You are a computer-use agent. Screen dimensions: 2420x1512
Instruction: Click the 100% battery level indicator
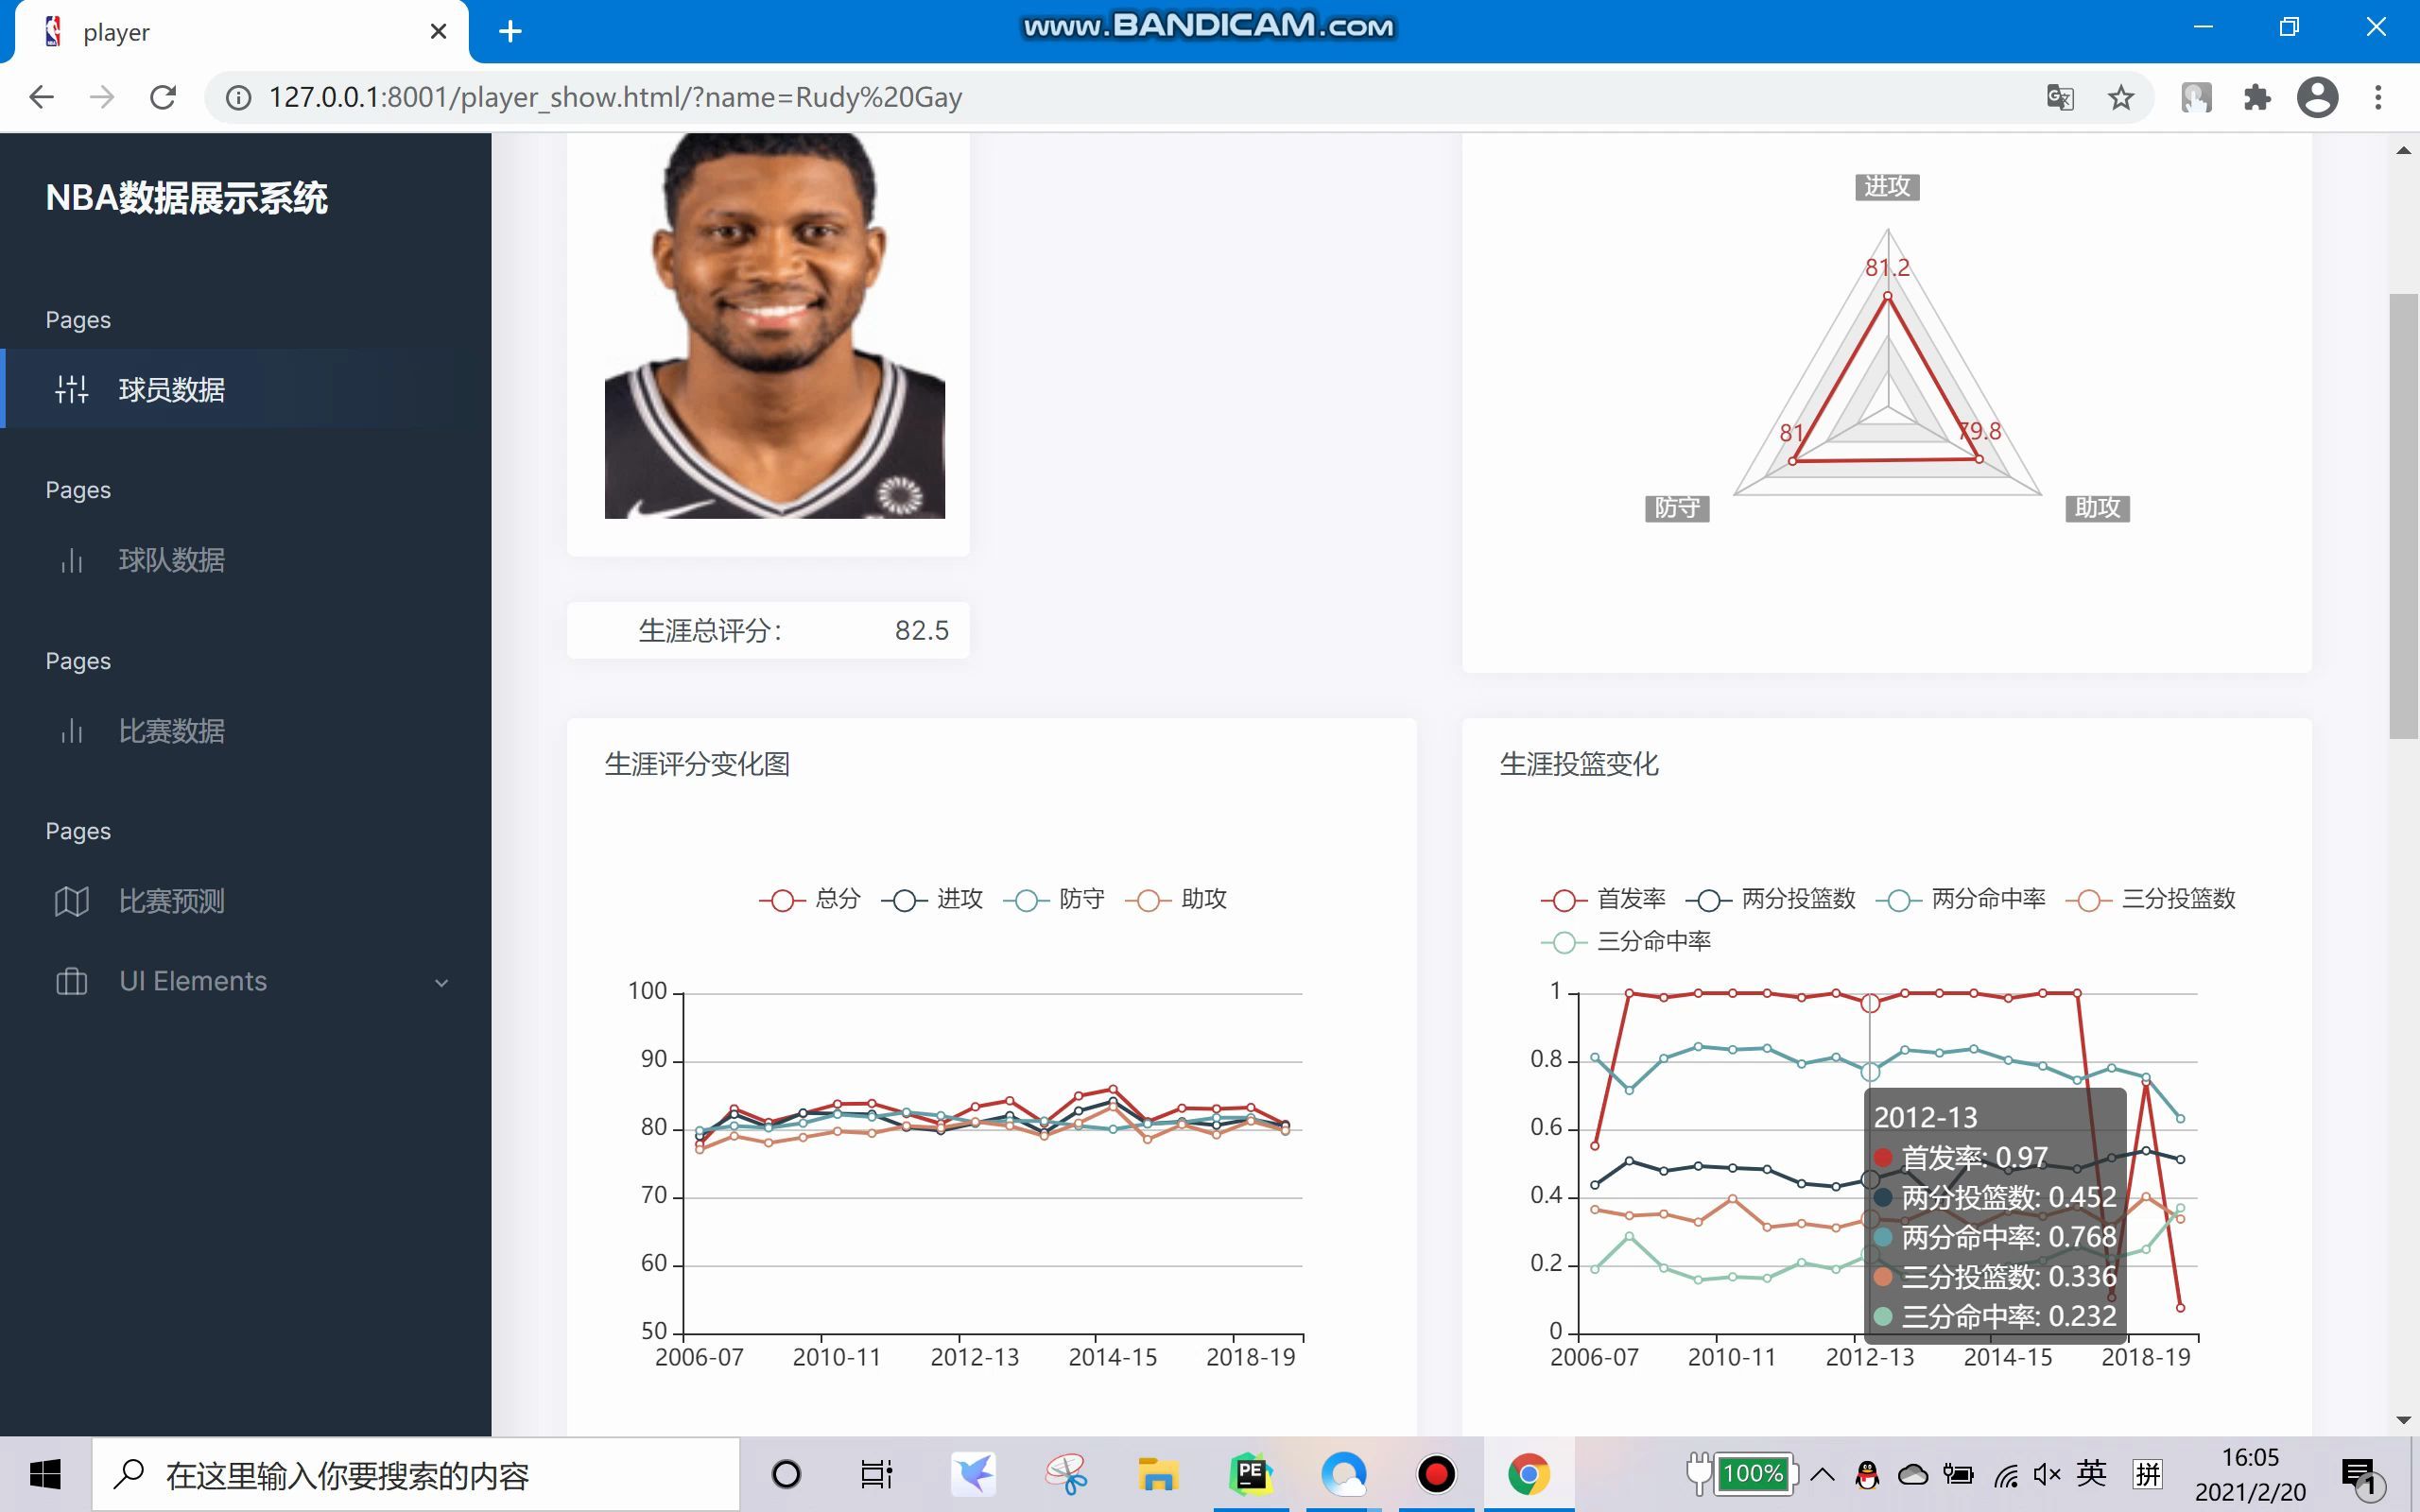click(x=1755, y=1473)
